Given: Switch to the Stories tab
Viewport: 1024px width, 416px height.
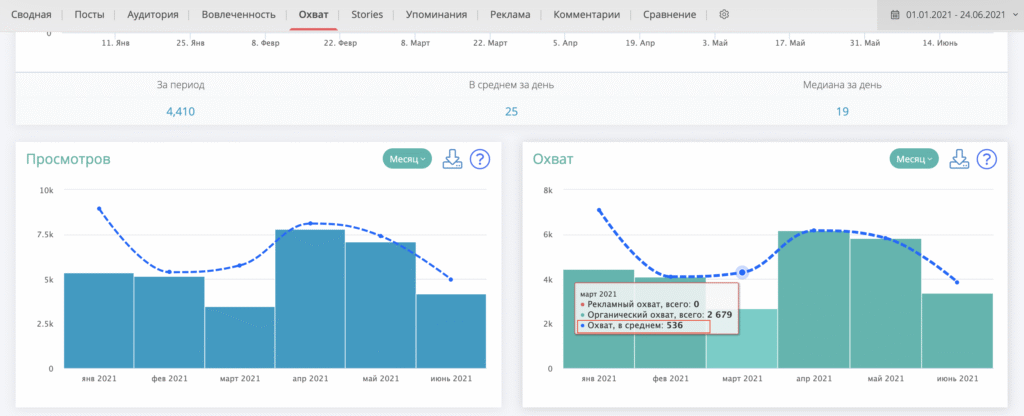Looking at the screenshot, I should point(367,15).
